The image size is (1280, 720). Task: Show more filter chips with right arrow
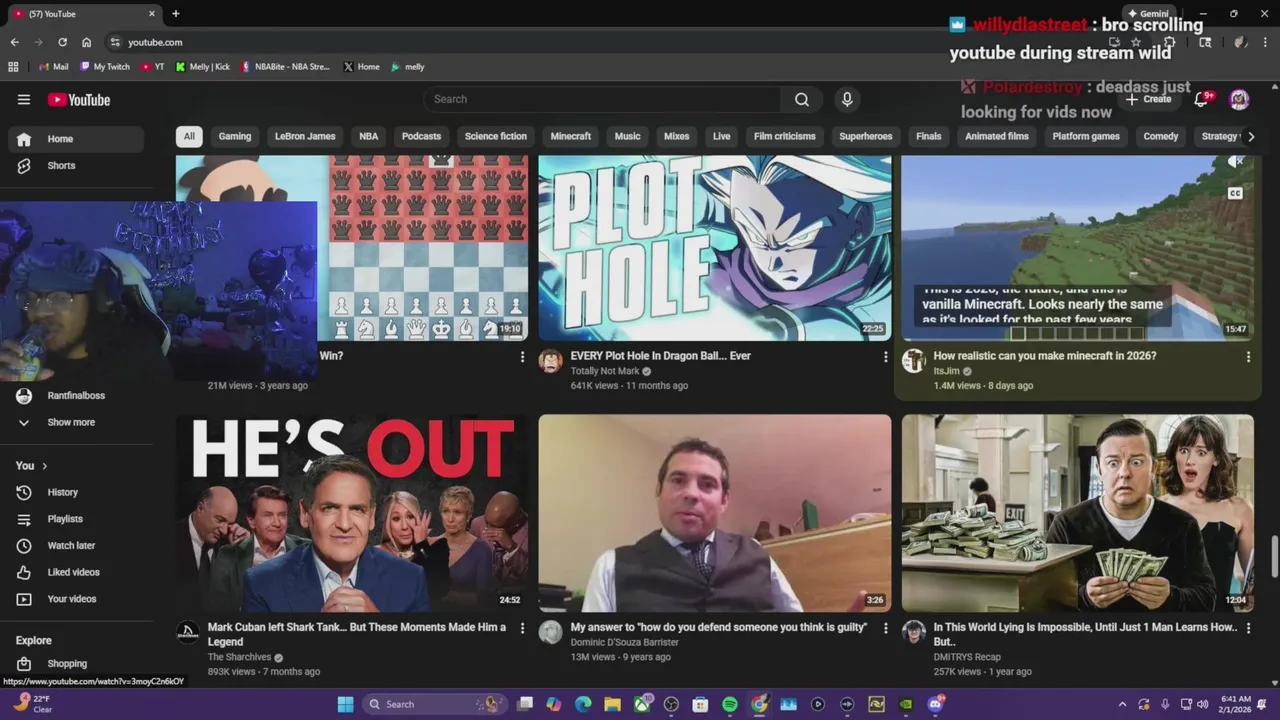pyautogui.click(x=1251, y=136)
